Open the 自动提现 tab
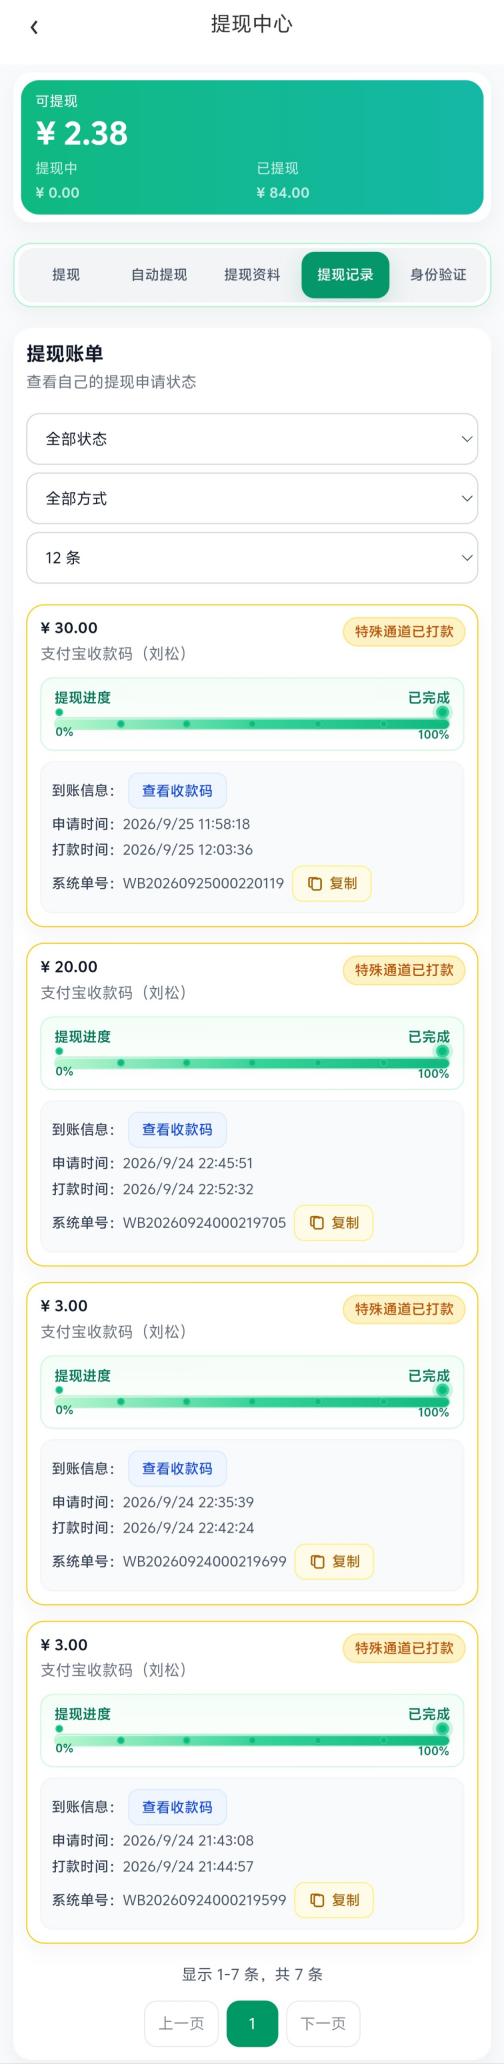Screen dimensions: 504x2064 tap(159, 275)
